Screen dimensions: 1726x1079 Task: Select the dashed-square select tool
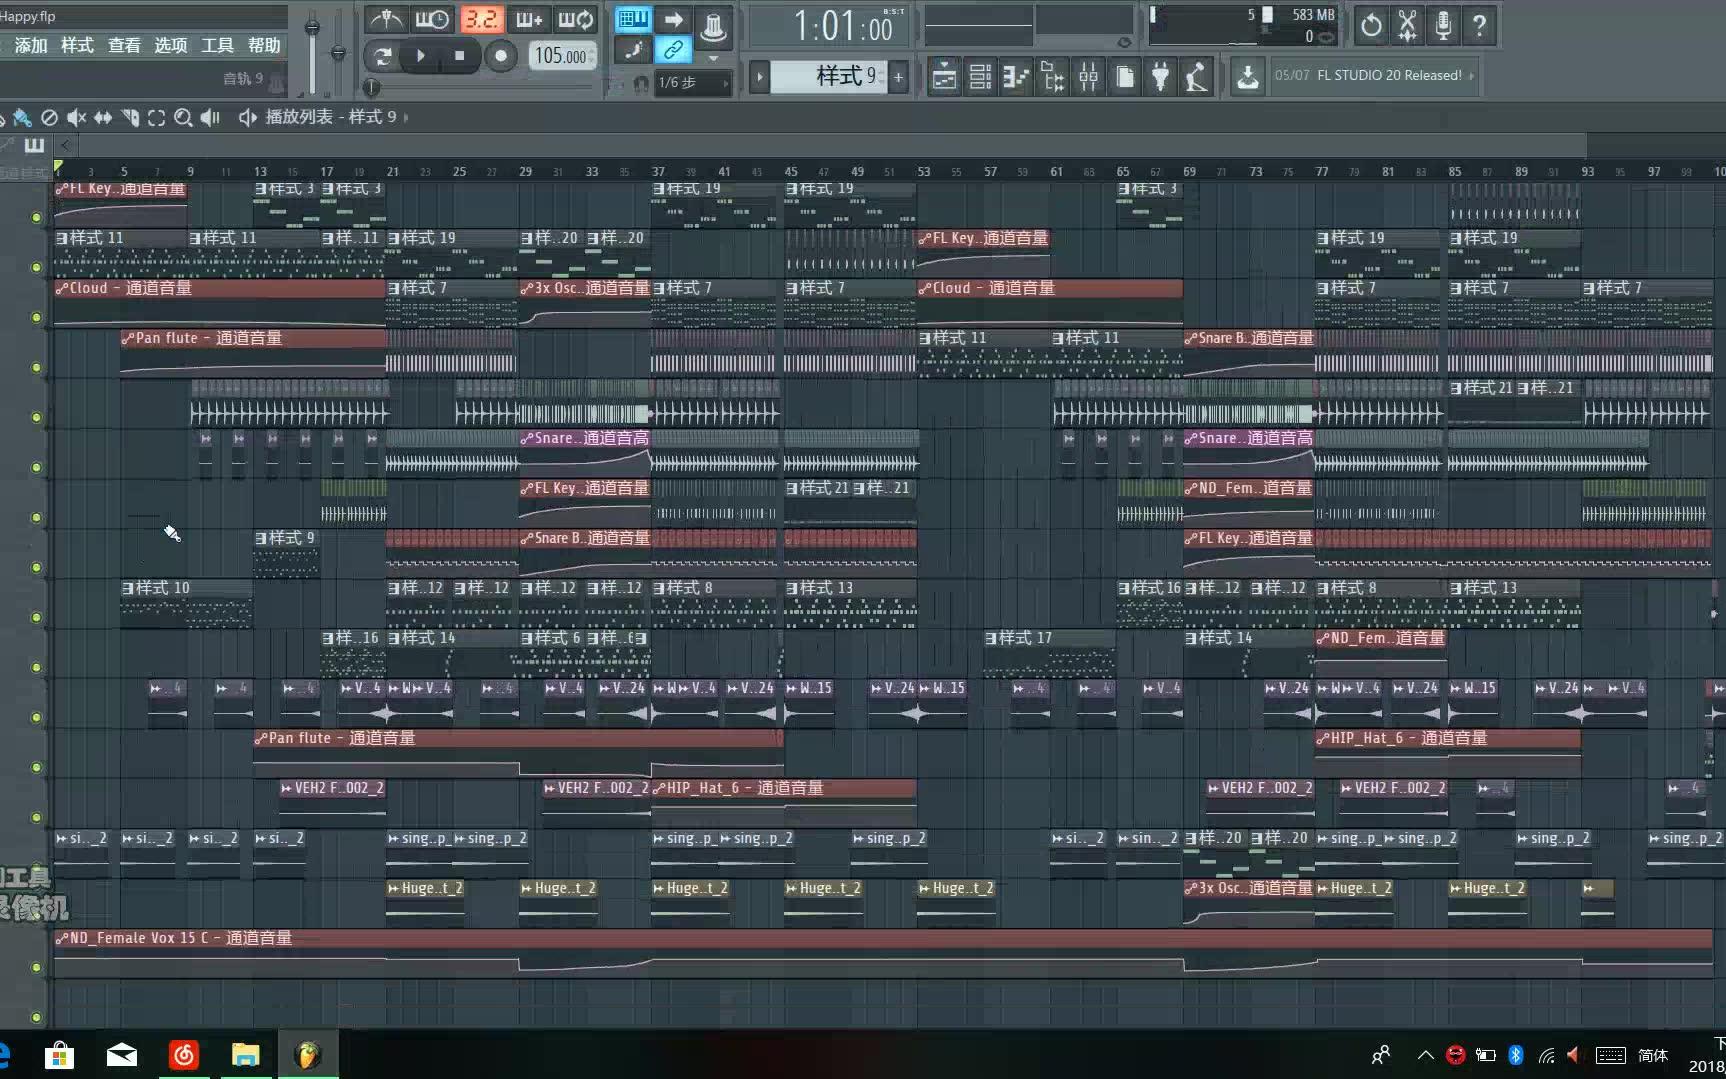click(x=156, y=117)
